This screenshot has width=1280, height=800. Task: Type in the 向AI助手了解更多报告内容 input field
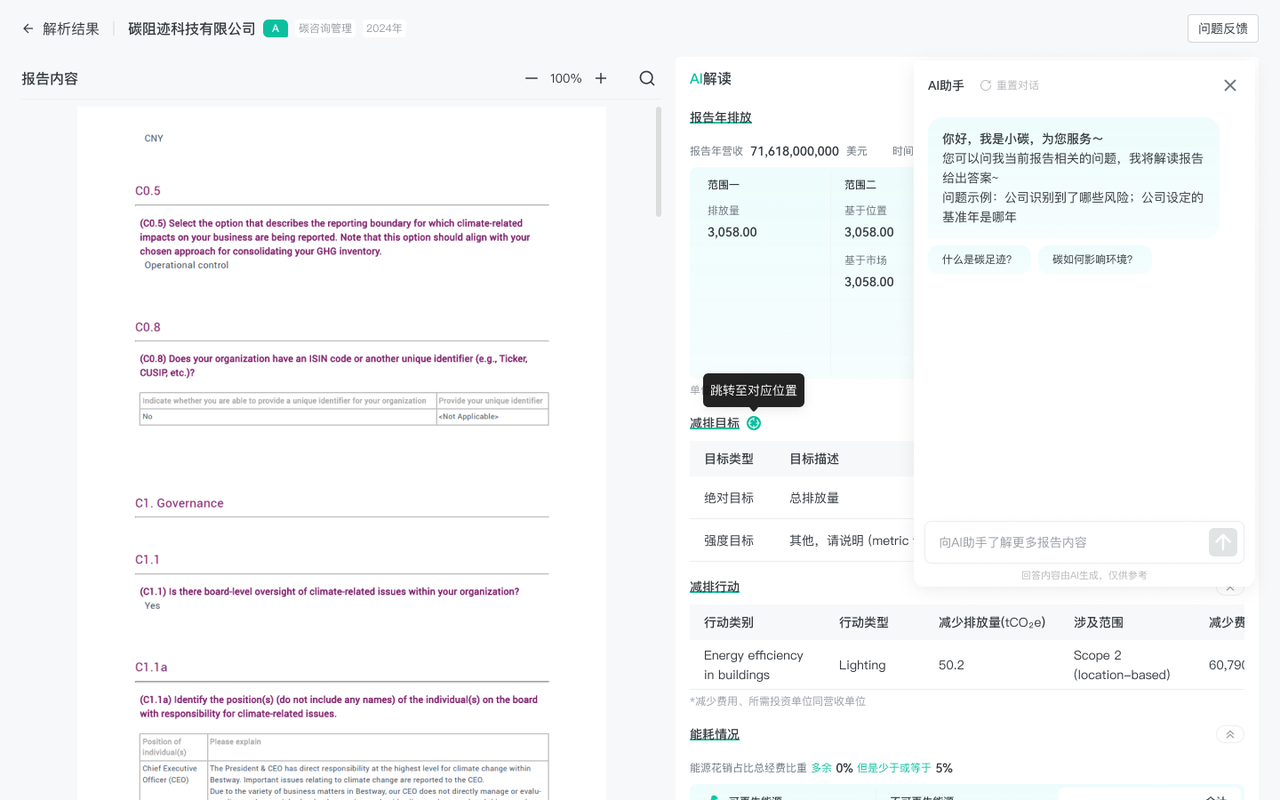(x=1065, y=542)
